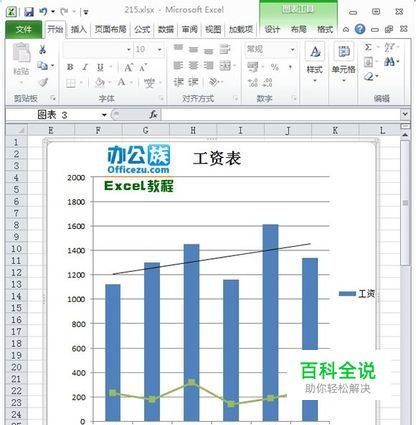This screenshot has height=425, width=416.
Task: Open the 文件 File tab
Action: pos(24,29)
